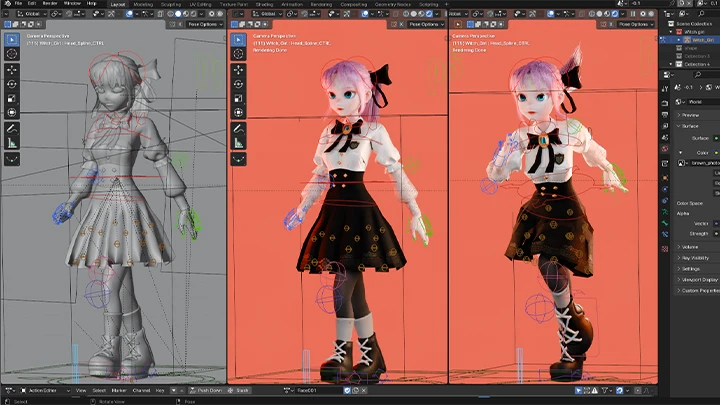Screen dimensions: 720x405
Task: Toggle fake user shield for Face001 action
Action: pos(347,390)
